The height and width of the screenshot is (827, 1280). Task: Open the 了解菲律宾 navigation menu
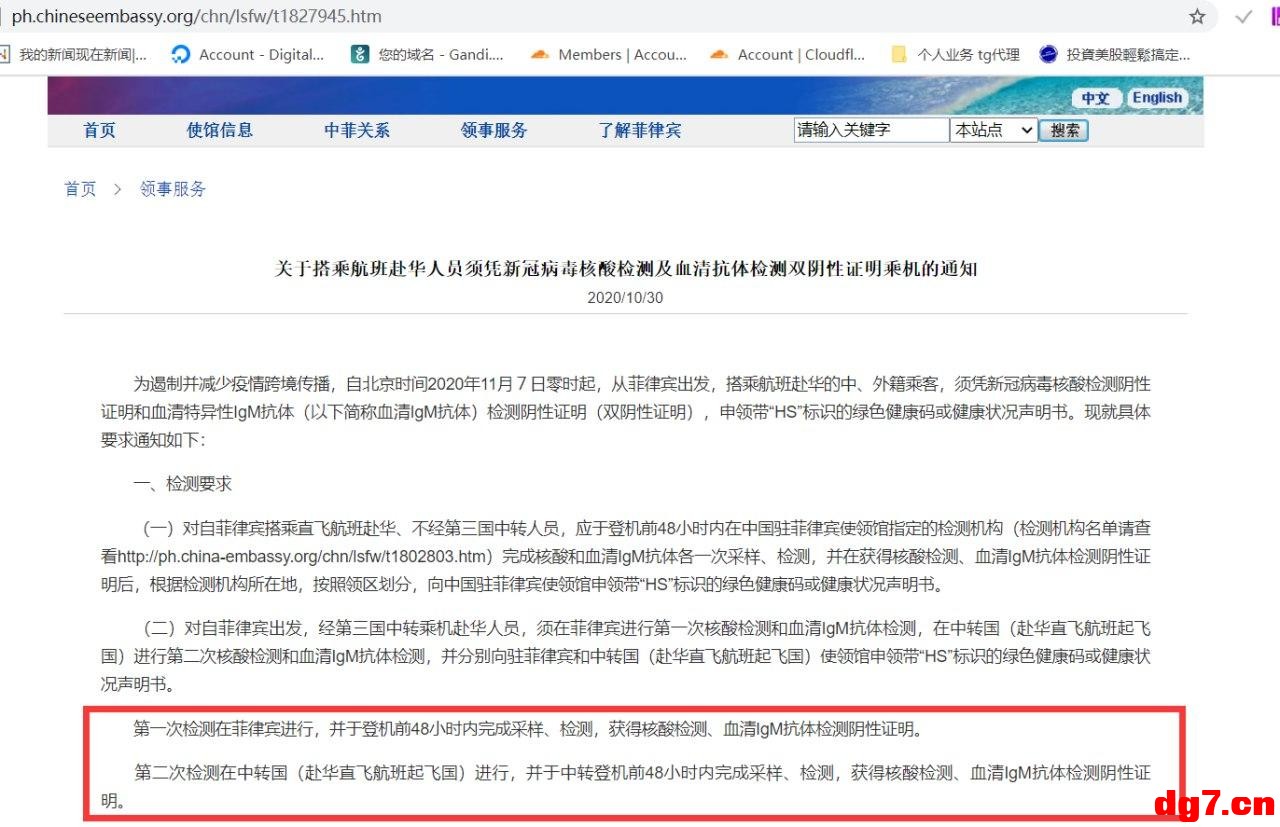(640, 130)
